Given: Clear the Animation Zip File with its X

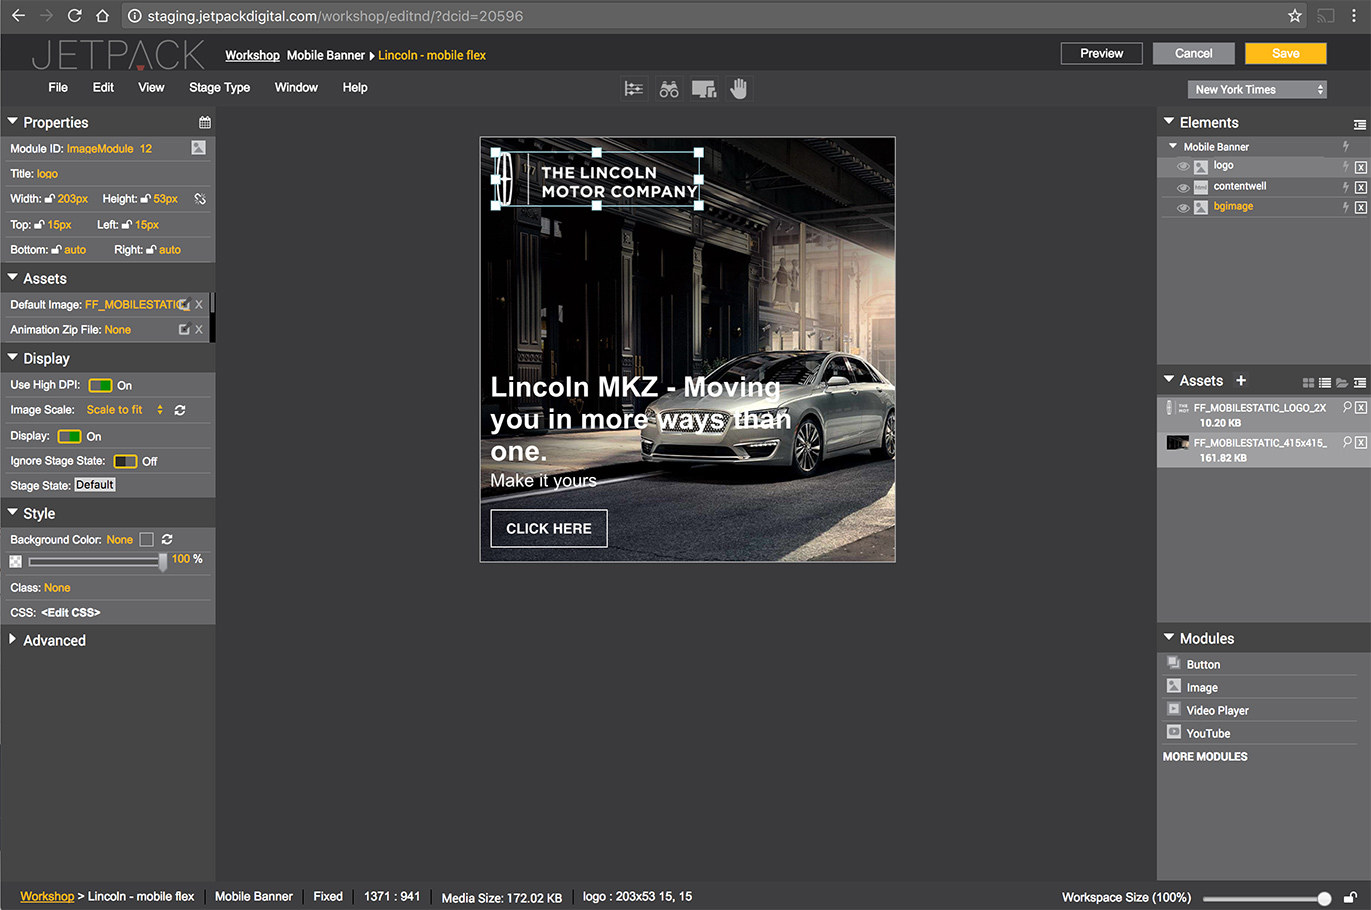Looking at the screenshot, I should 199,329.
